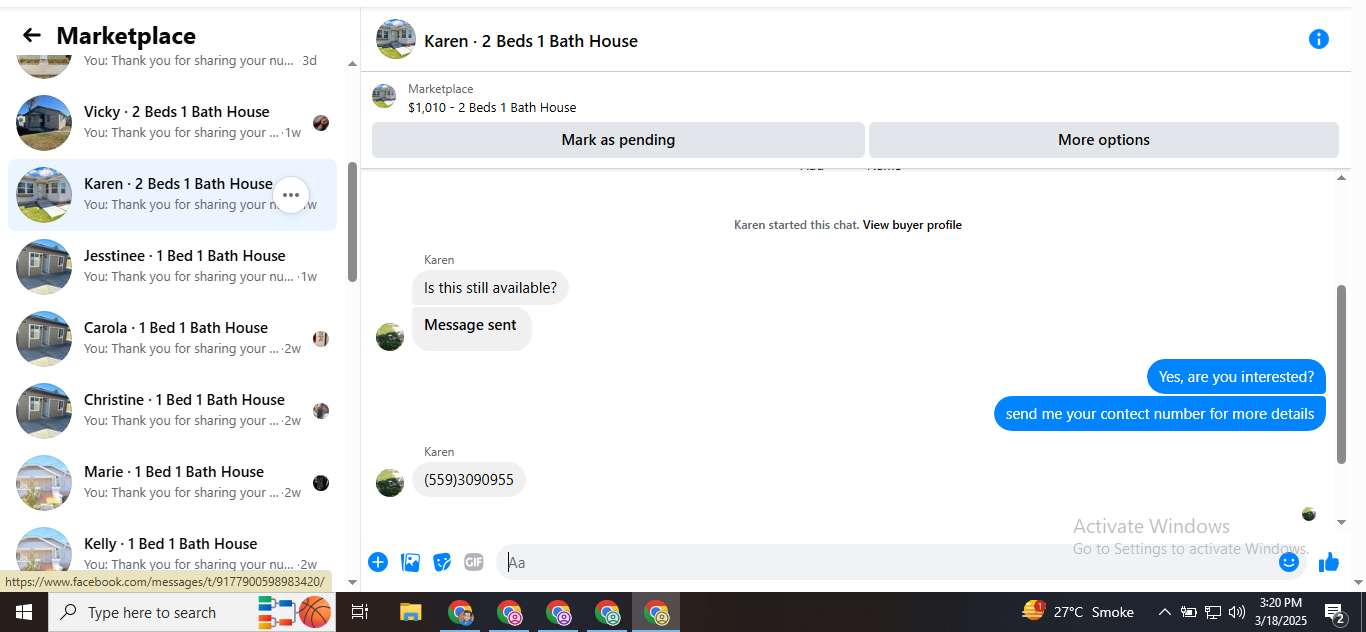The image size is (1366, 632).
Task: Open Kelly 1 Bed 1 Bath House chat
Action: (x=172, y=555)
